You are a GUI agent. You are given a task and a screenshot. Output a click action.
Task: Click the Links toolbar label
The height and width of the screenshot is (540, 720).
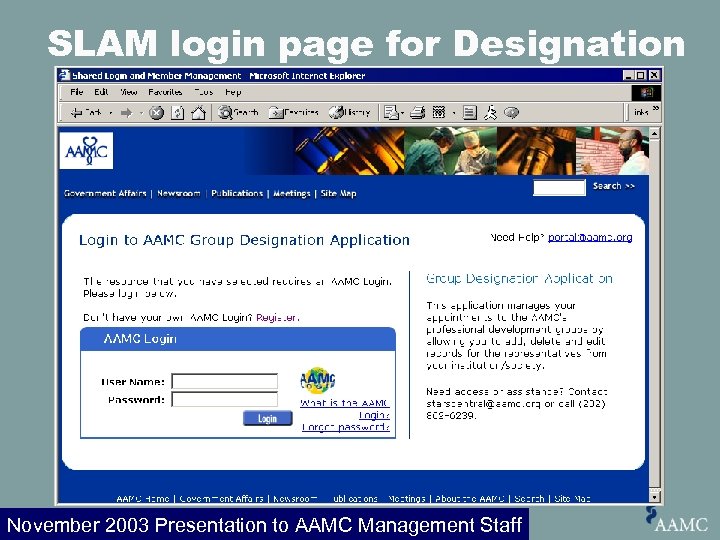click(x=641, y=112)
